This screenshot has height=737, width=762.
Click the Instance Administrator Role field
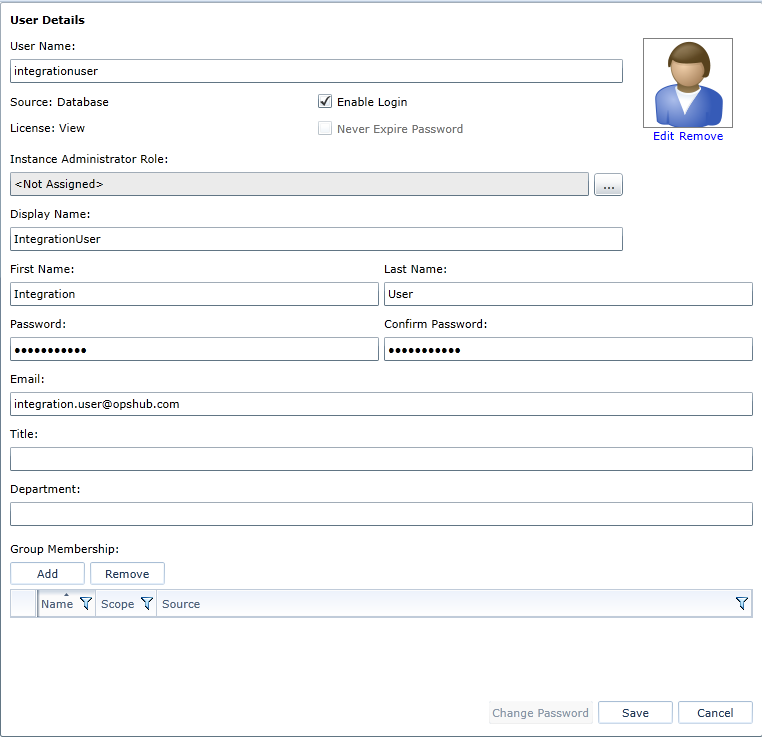click(x=299, y=184)
